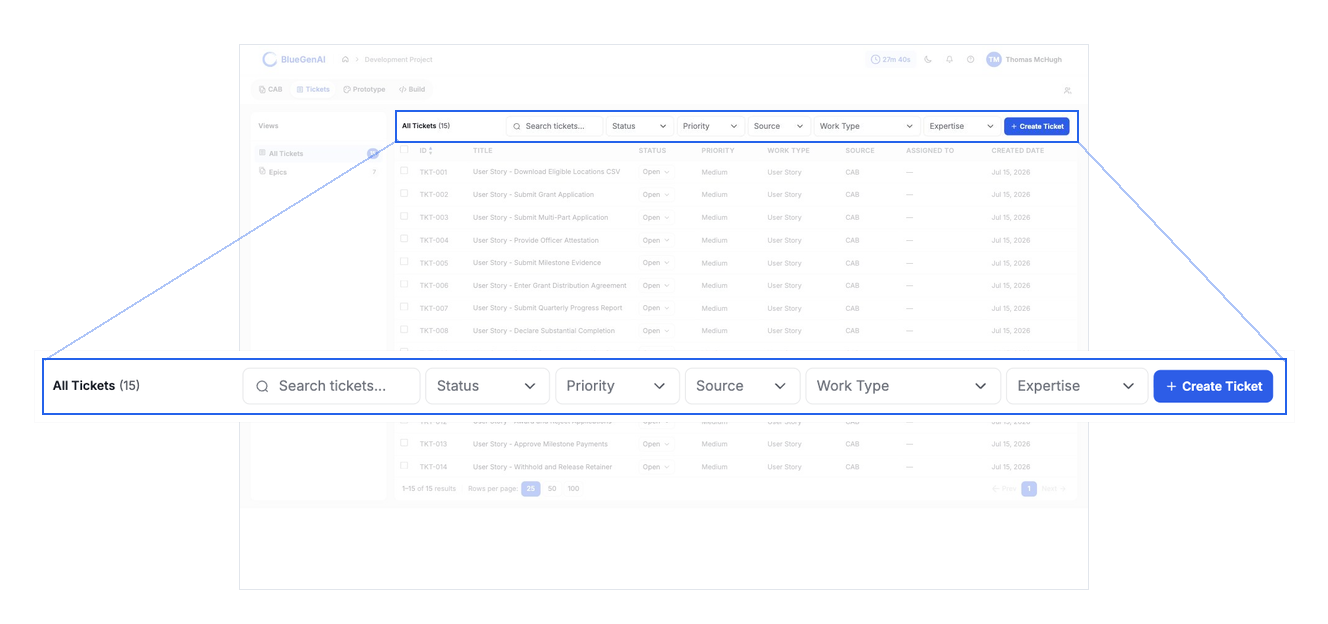The image size is (1328, 624).
Task: Toggle dark mode with the moon icon
Action: pyautogui.click(x=928, y=60)
